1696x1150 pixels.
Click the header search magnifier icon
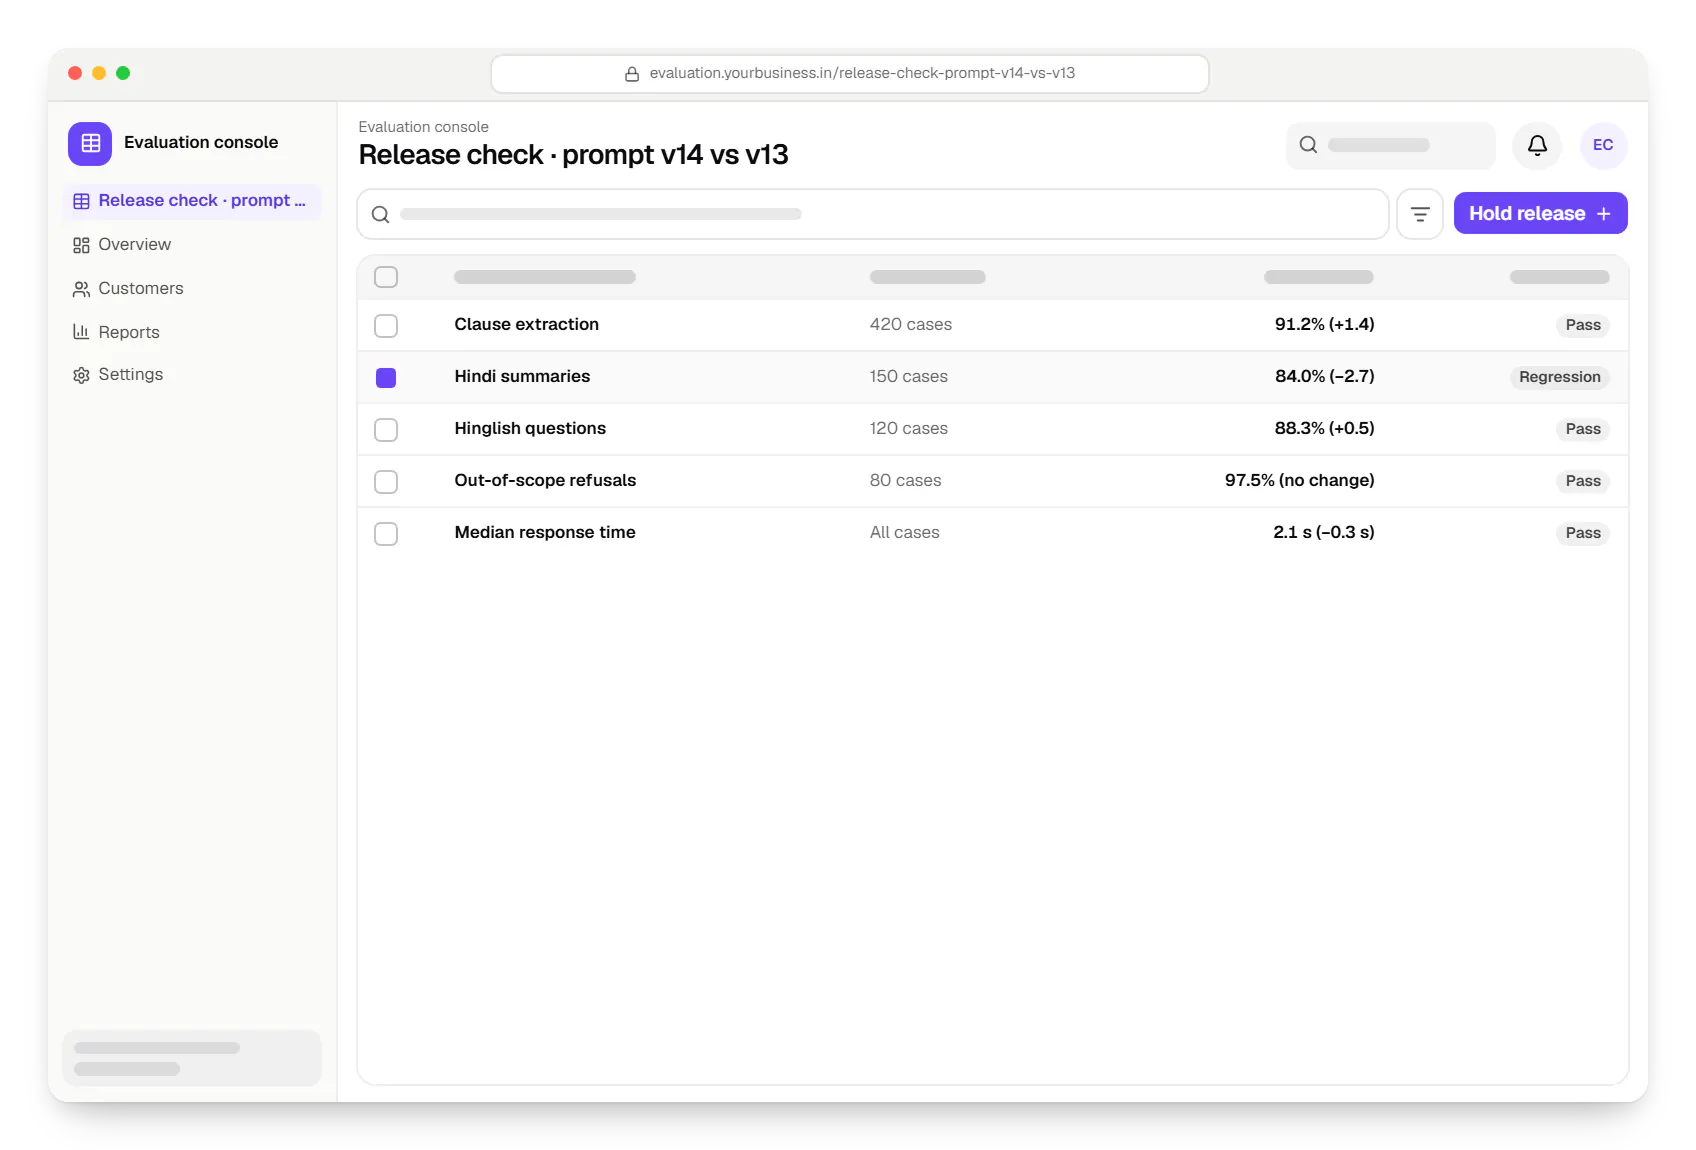[x=1308, y=145]
